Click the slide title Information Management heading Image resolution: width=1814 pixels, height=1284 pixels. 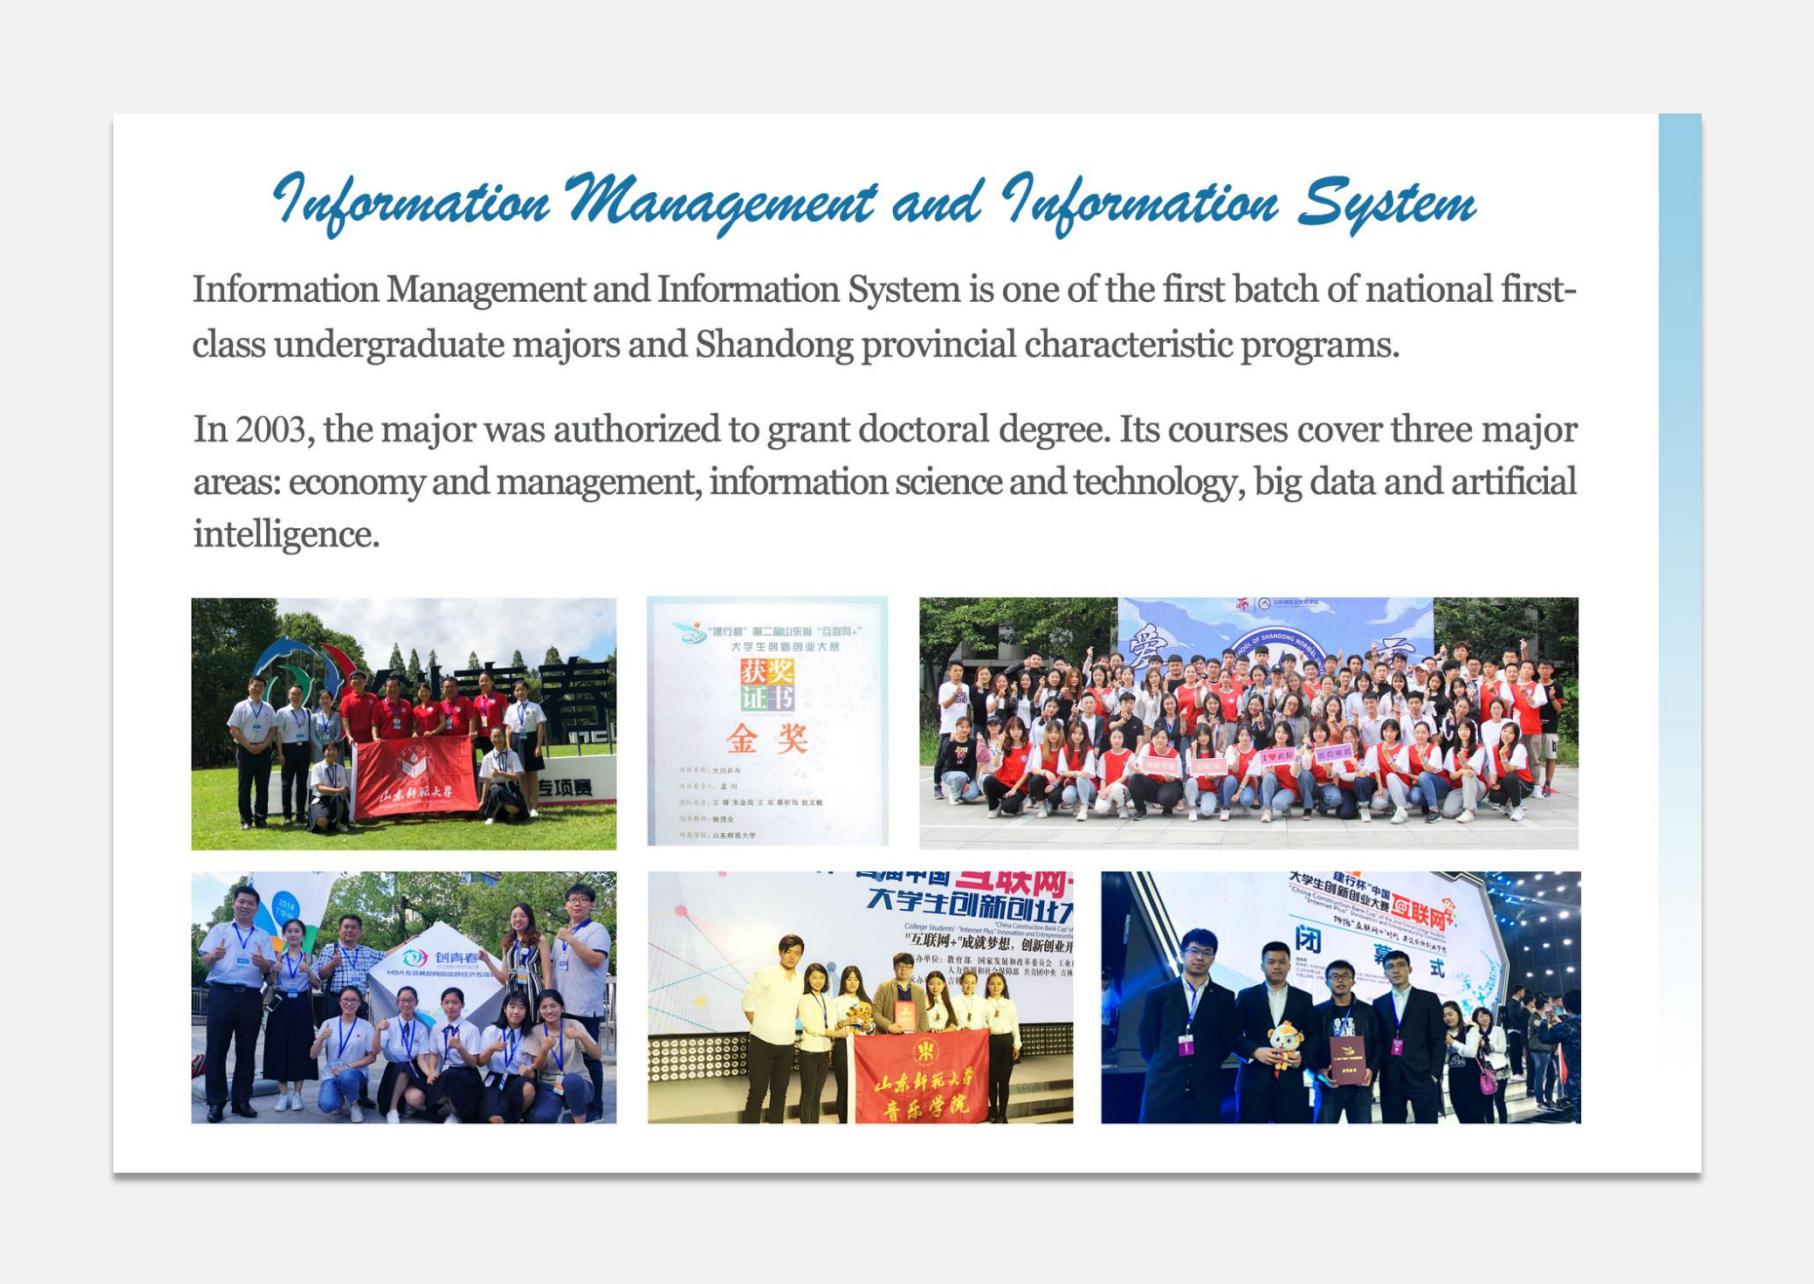874,201
